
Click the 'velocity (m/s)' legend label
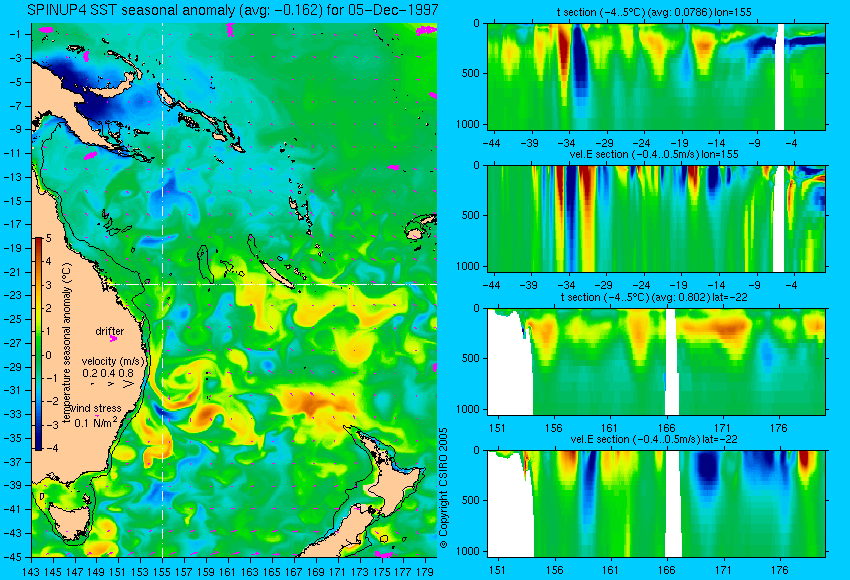click(113, 361)
